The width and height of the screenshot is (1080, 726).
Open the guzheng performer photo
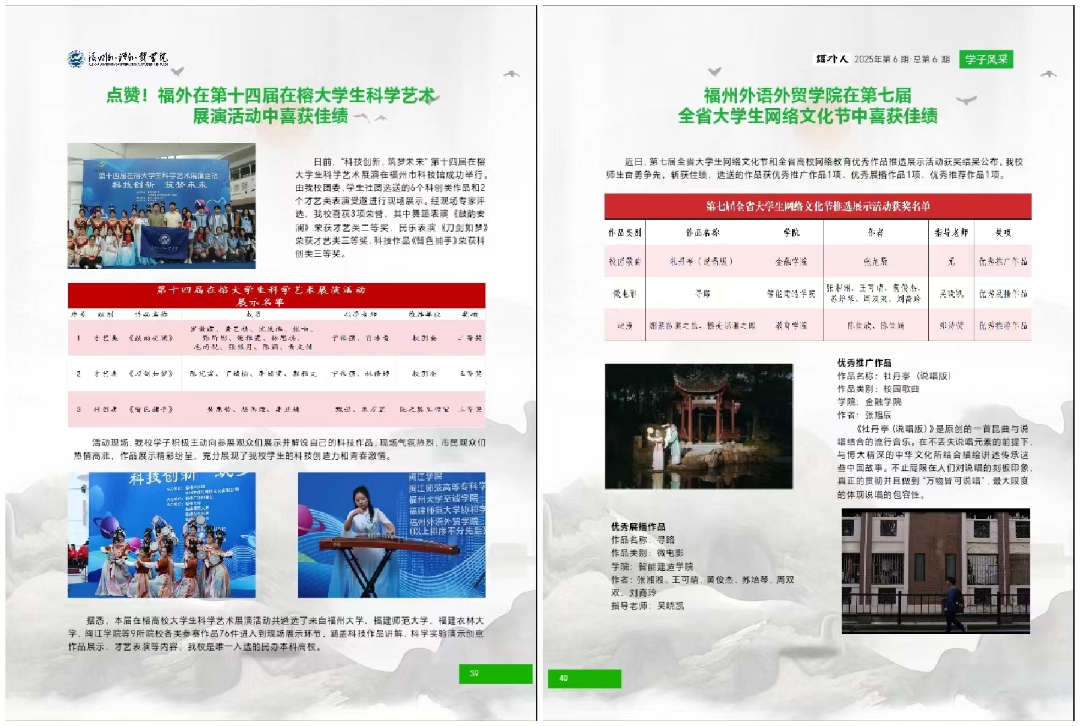tap(391, 536)
